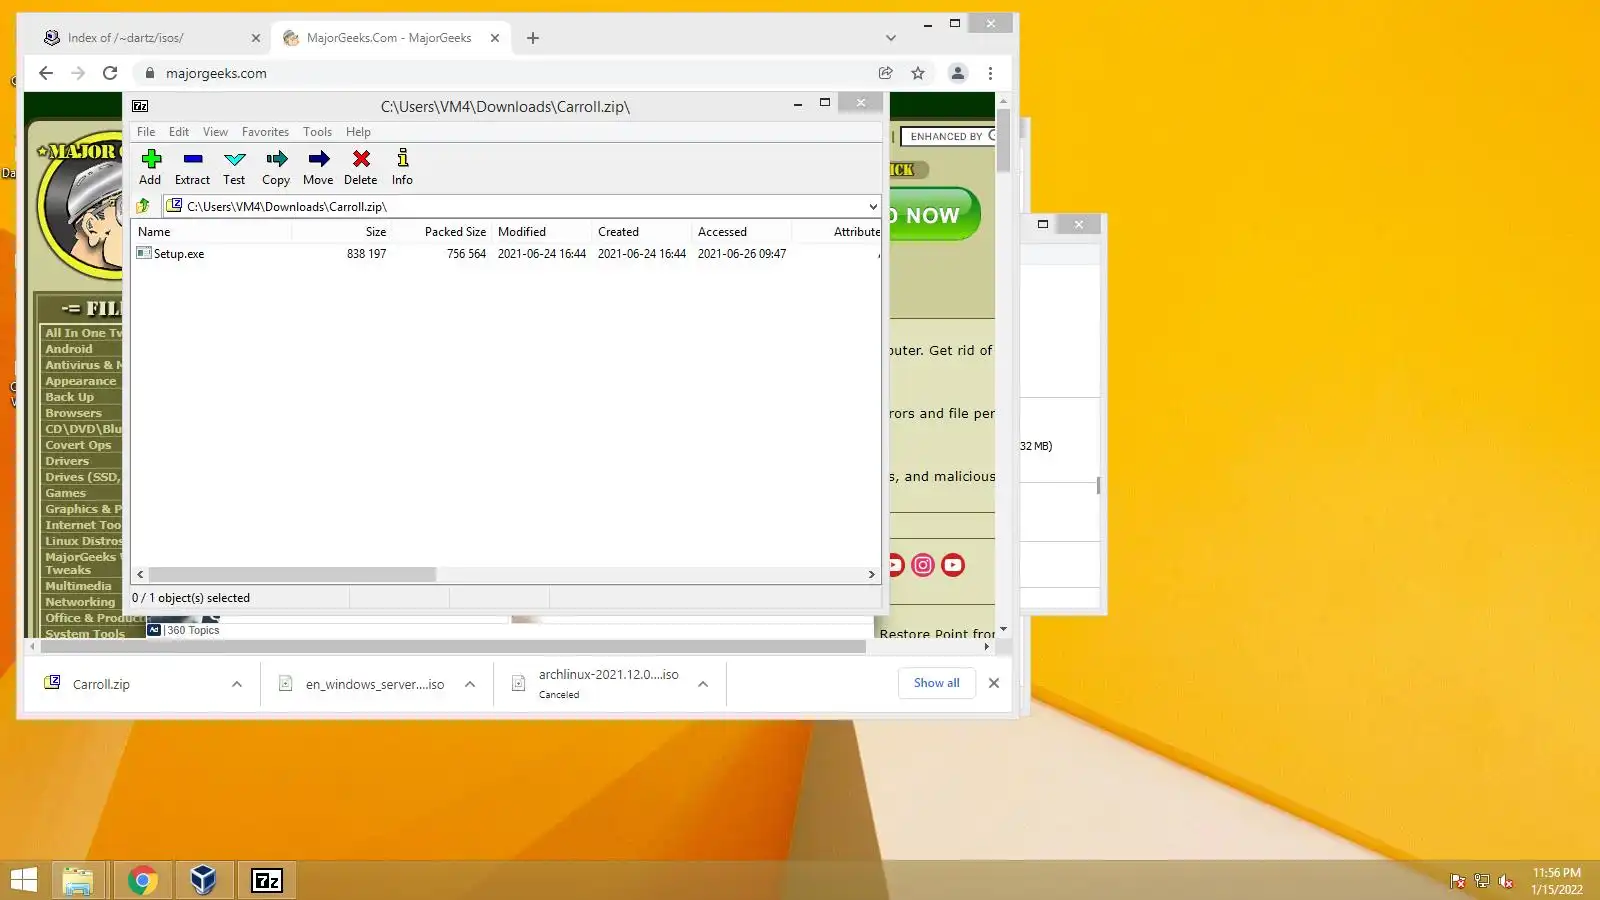
Task: Close the Index of isos tab
Action: (255, 38)
